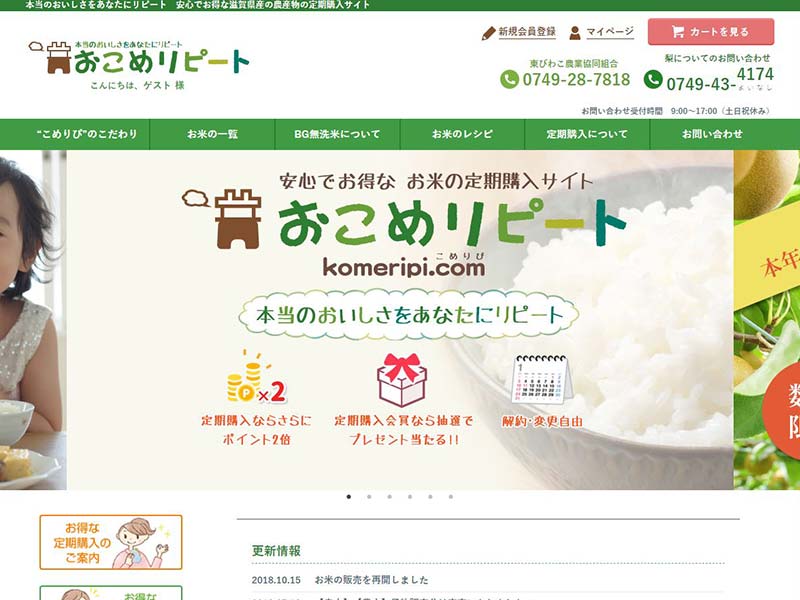Click the calendar icon for free cancellation
Screen dimensions: 800x600
tap(543, 380)
